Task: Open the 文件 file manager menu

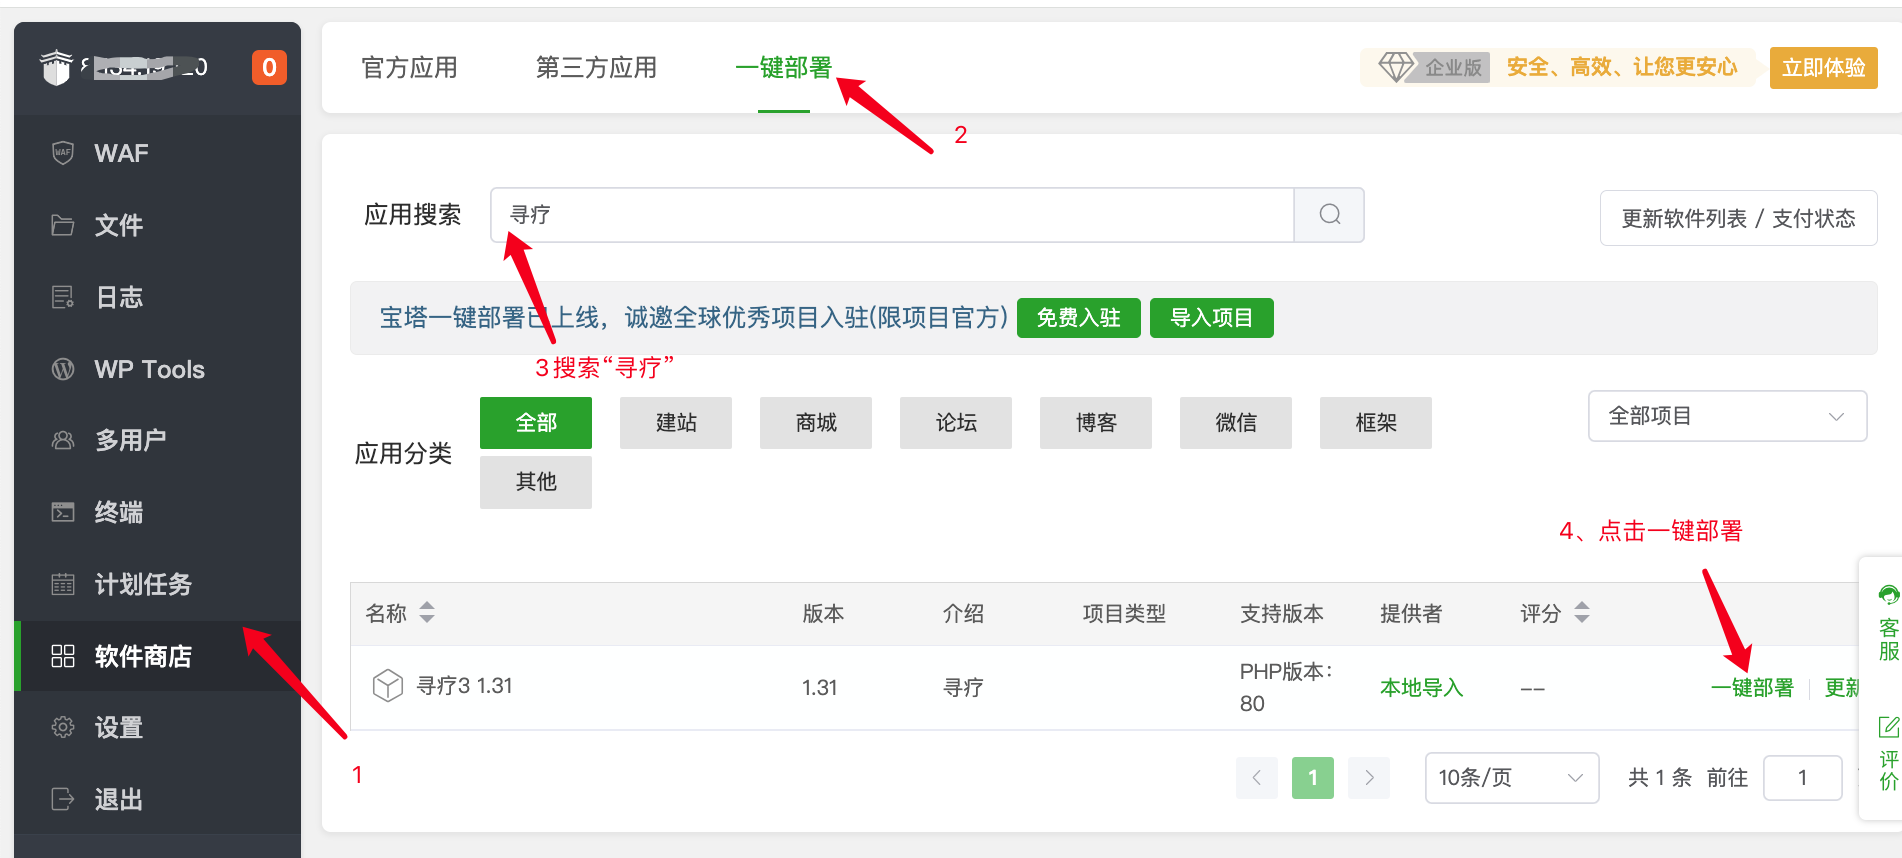Action: pyautogui.click(x=158, y=225)
